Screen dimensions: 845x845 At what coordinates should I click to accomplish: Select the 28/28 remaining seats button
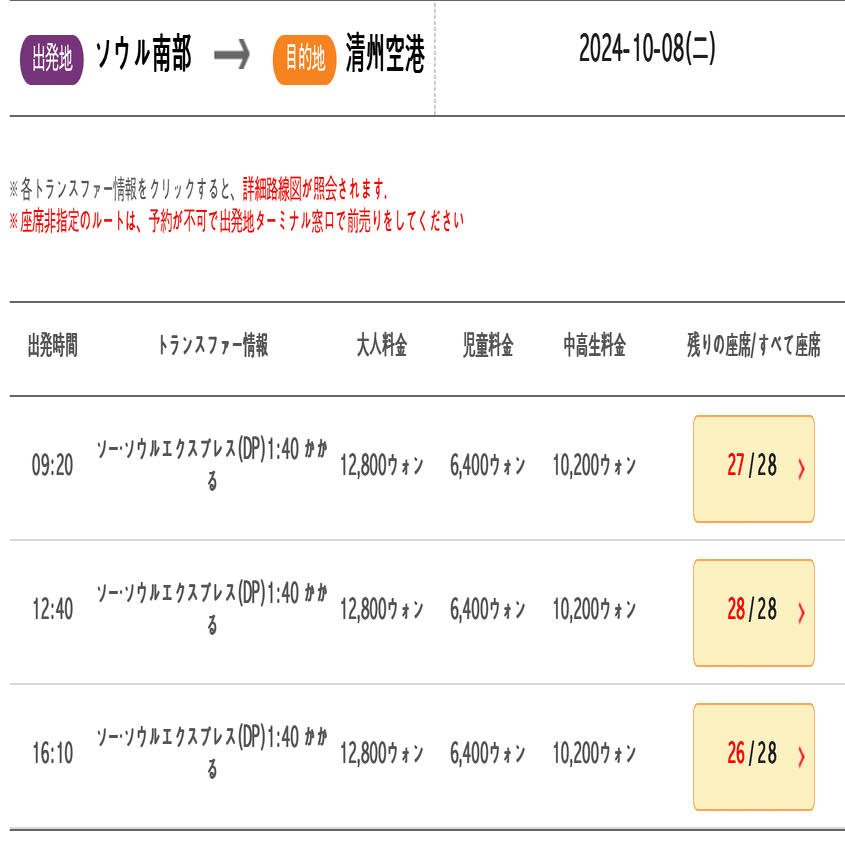click(x=753, y=612)
